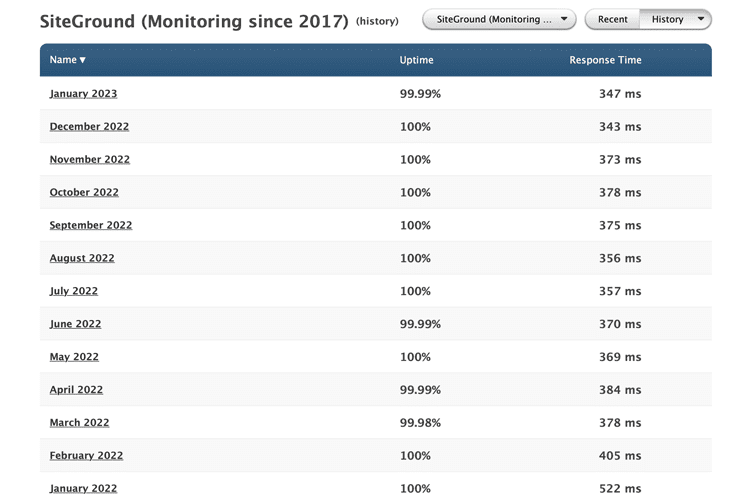Sort by the Response Time column header

(x=605, y=60)
